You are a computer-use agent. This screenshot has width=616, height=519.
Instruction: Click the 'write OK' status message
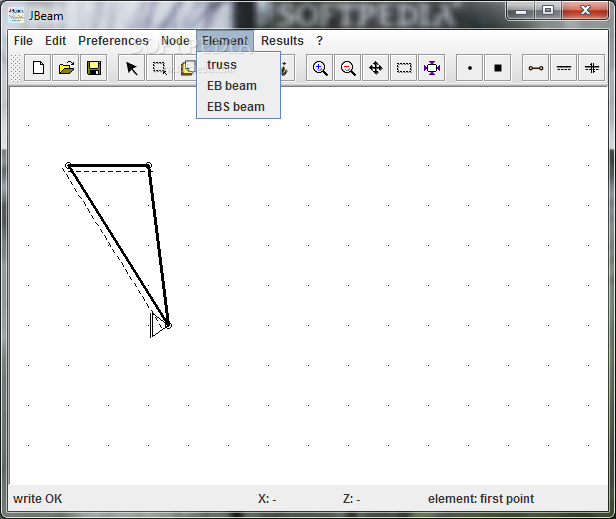tap(38, 499)
